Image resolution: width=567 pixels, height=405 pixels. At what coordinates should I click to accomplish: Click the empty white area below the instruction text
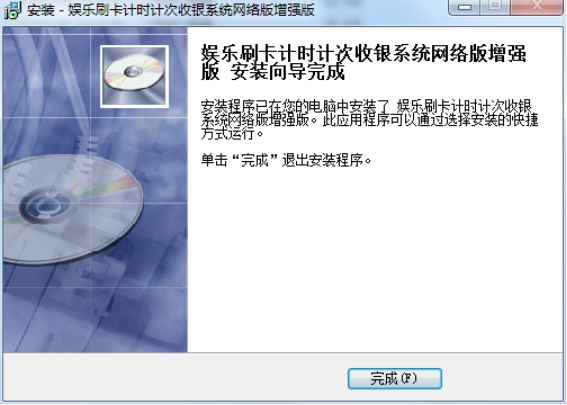(375, 260)
